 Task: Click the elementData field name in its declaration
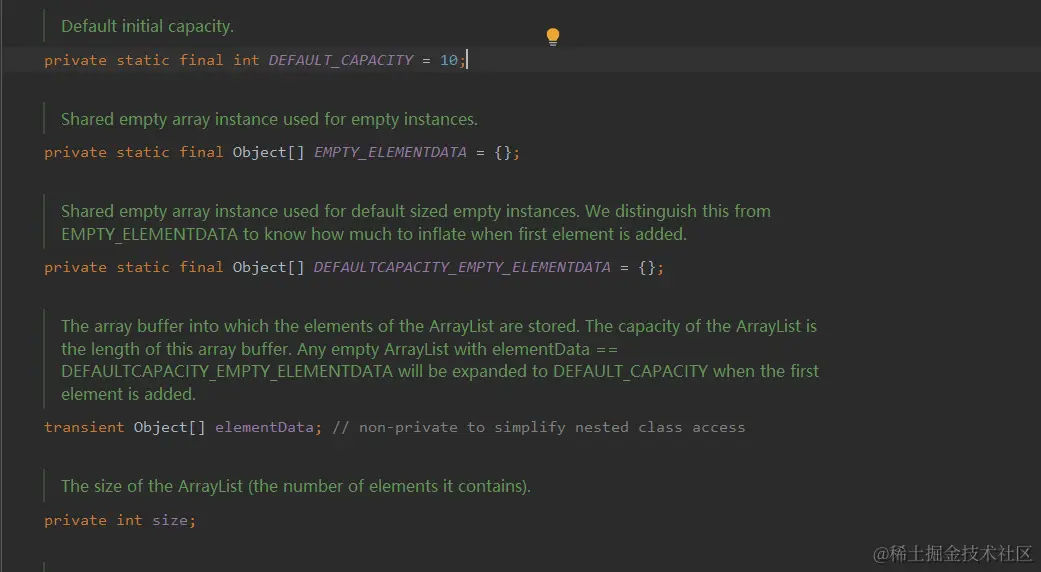(x=264, y=427)
